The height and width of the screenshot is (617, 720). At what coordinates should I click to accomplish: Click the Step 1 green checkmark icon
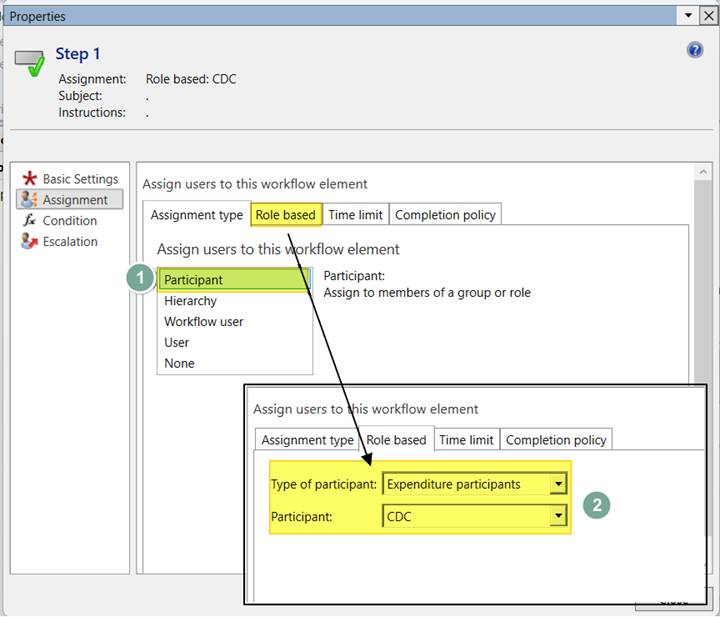[x=31, y=61]
